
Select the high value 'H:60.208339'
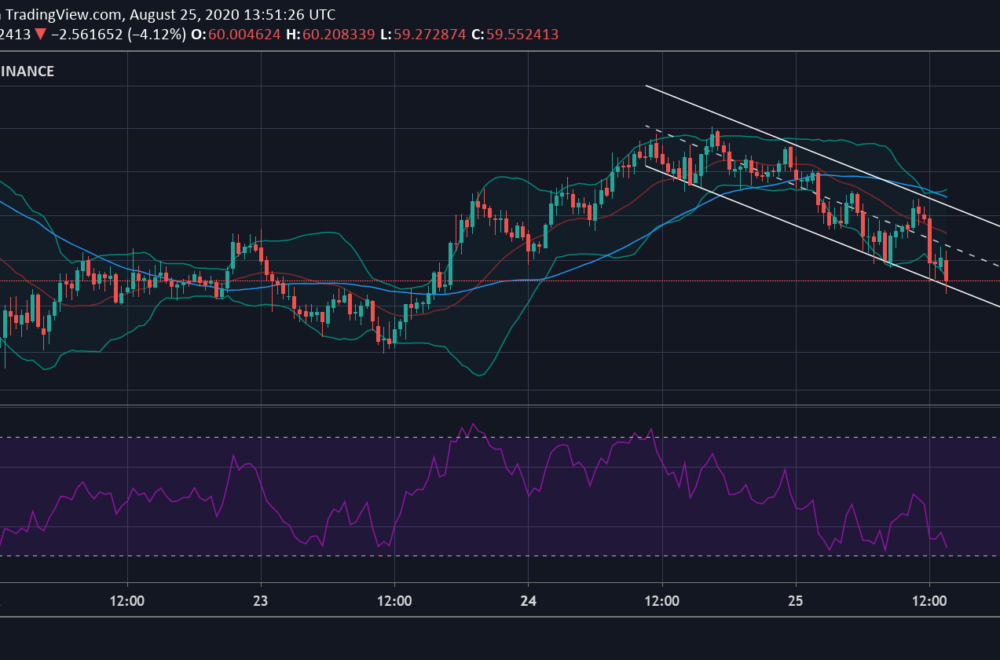tap(330, 34)
